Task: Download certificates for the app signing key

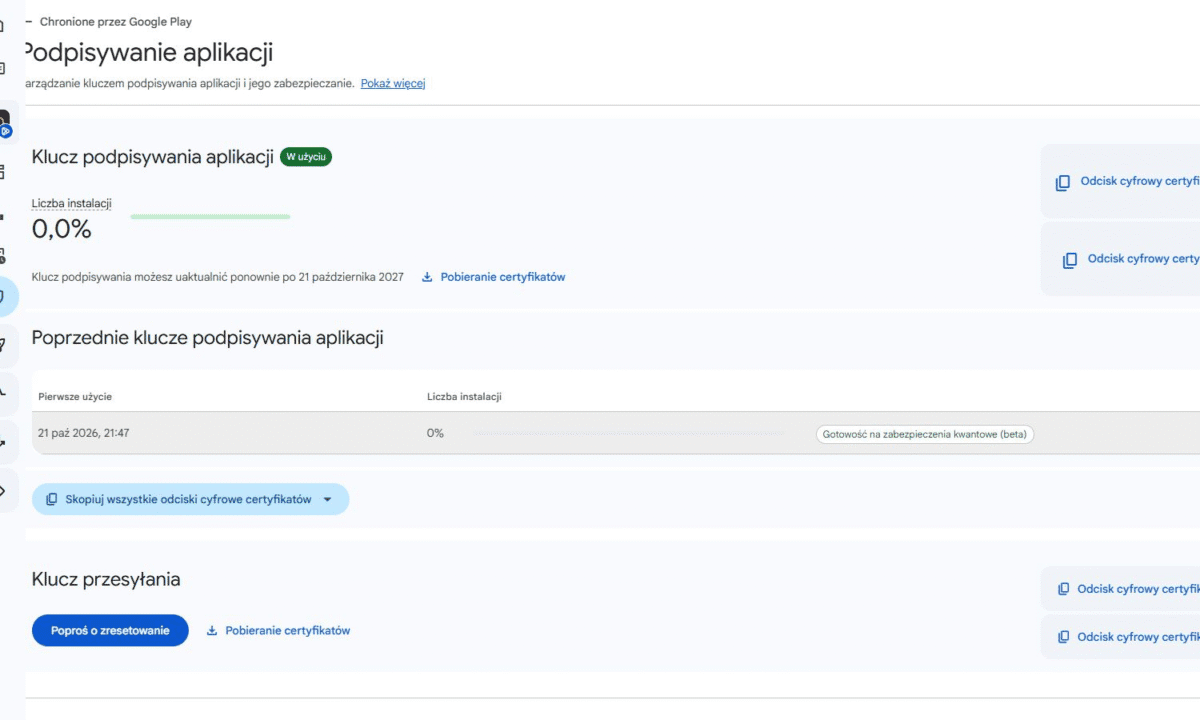Action: (x=493, y=277)
